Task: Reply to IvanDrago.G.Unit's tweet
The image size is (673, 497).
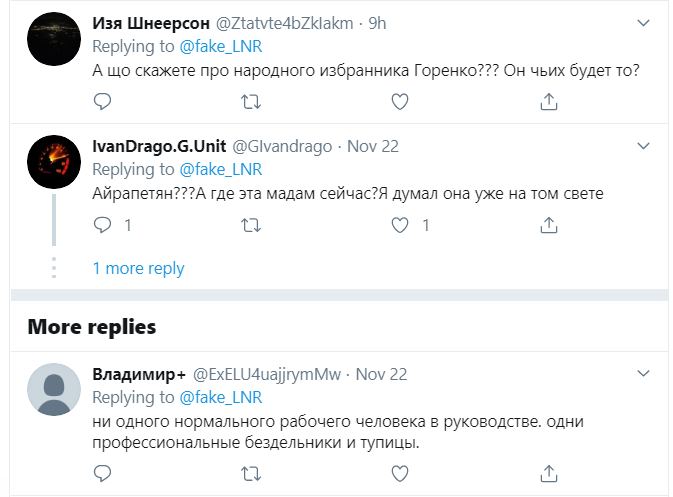Action: click(102, 225)
